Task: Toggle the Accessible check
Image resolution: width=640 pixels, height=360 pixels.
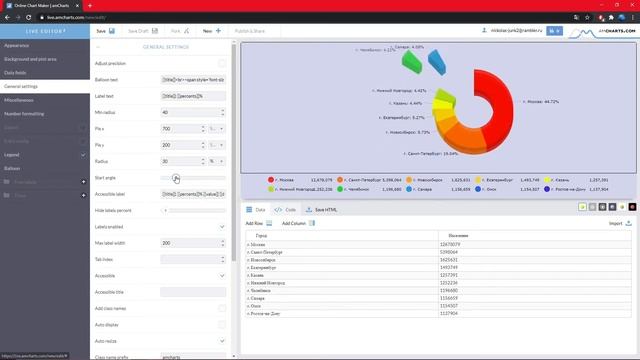Action: 222,276
